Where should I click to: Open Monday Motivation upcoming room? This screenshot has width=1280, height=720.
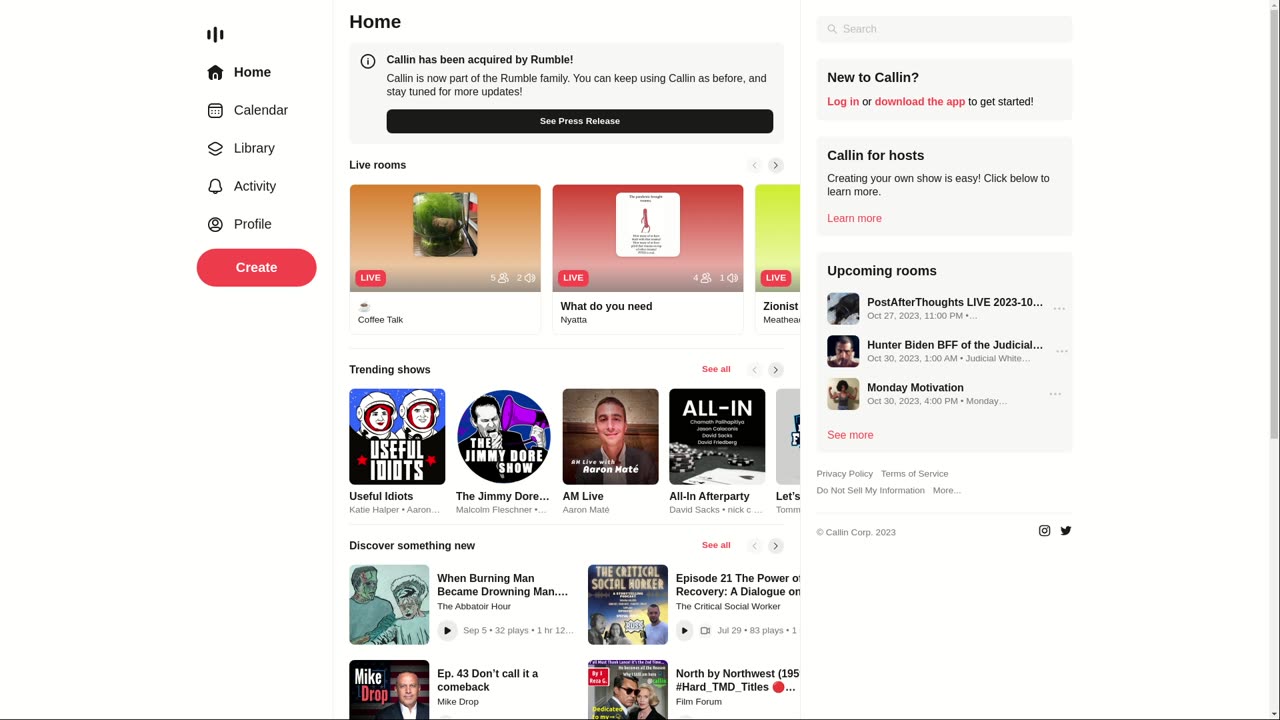click(x=915, y=388)
